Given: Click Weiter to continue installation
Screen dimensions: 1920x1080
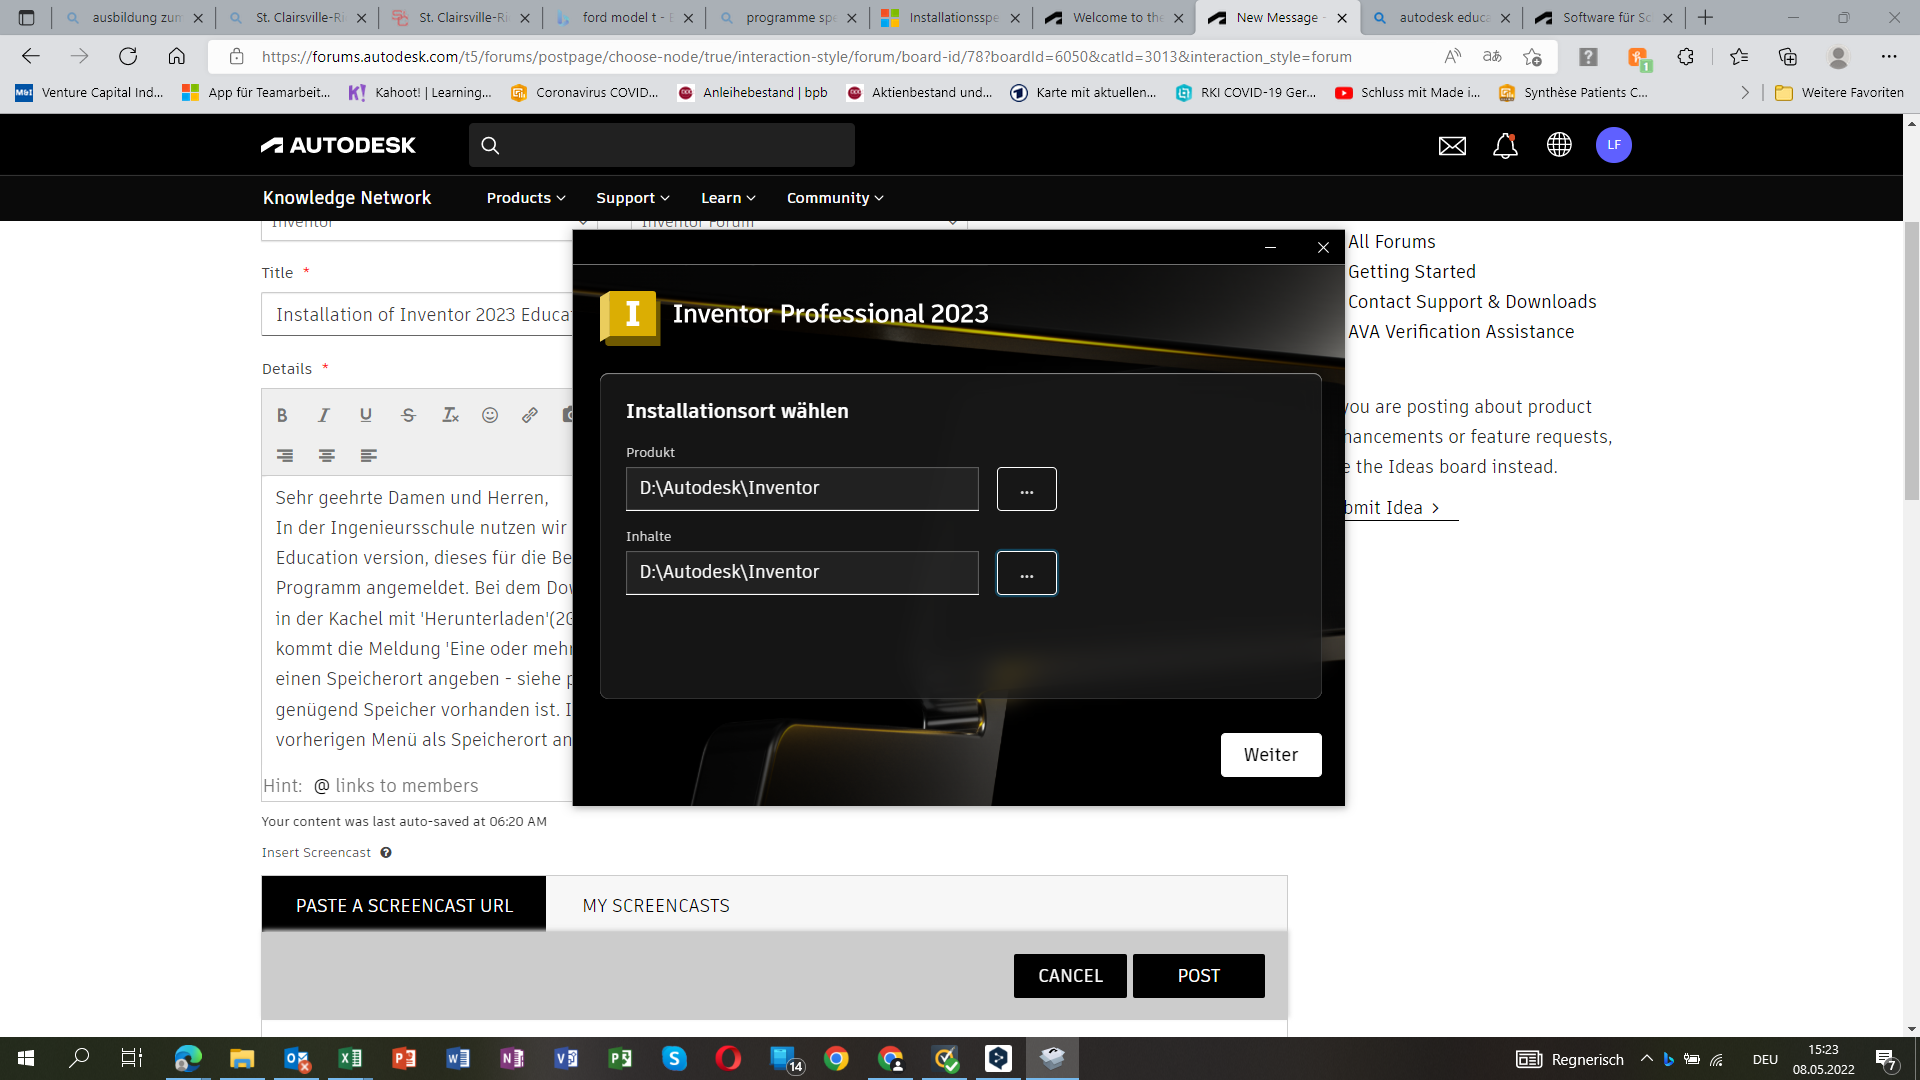Looking at the screenshot, I should pos(1271,755).
